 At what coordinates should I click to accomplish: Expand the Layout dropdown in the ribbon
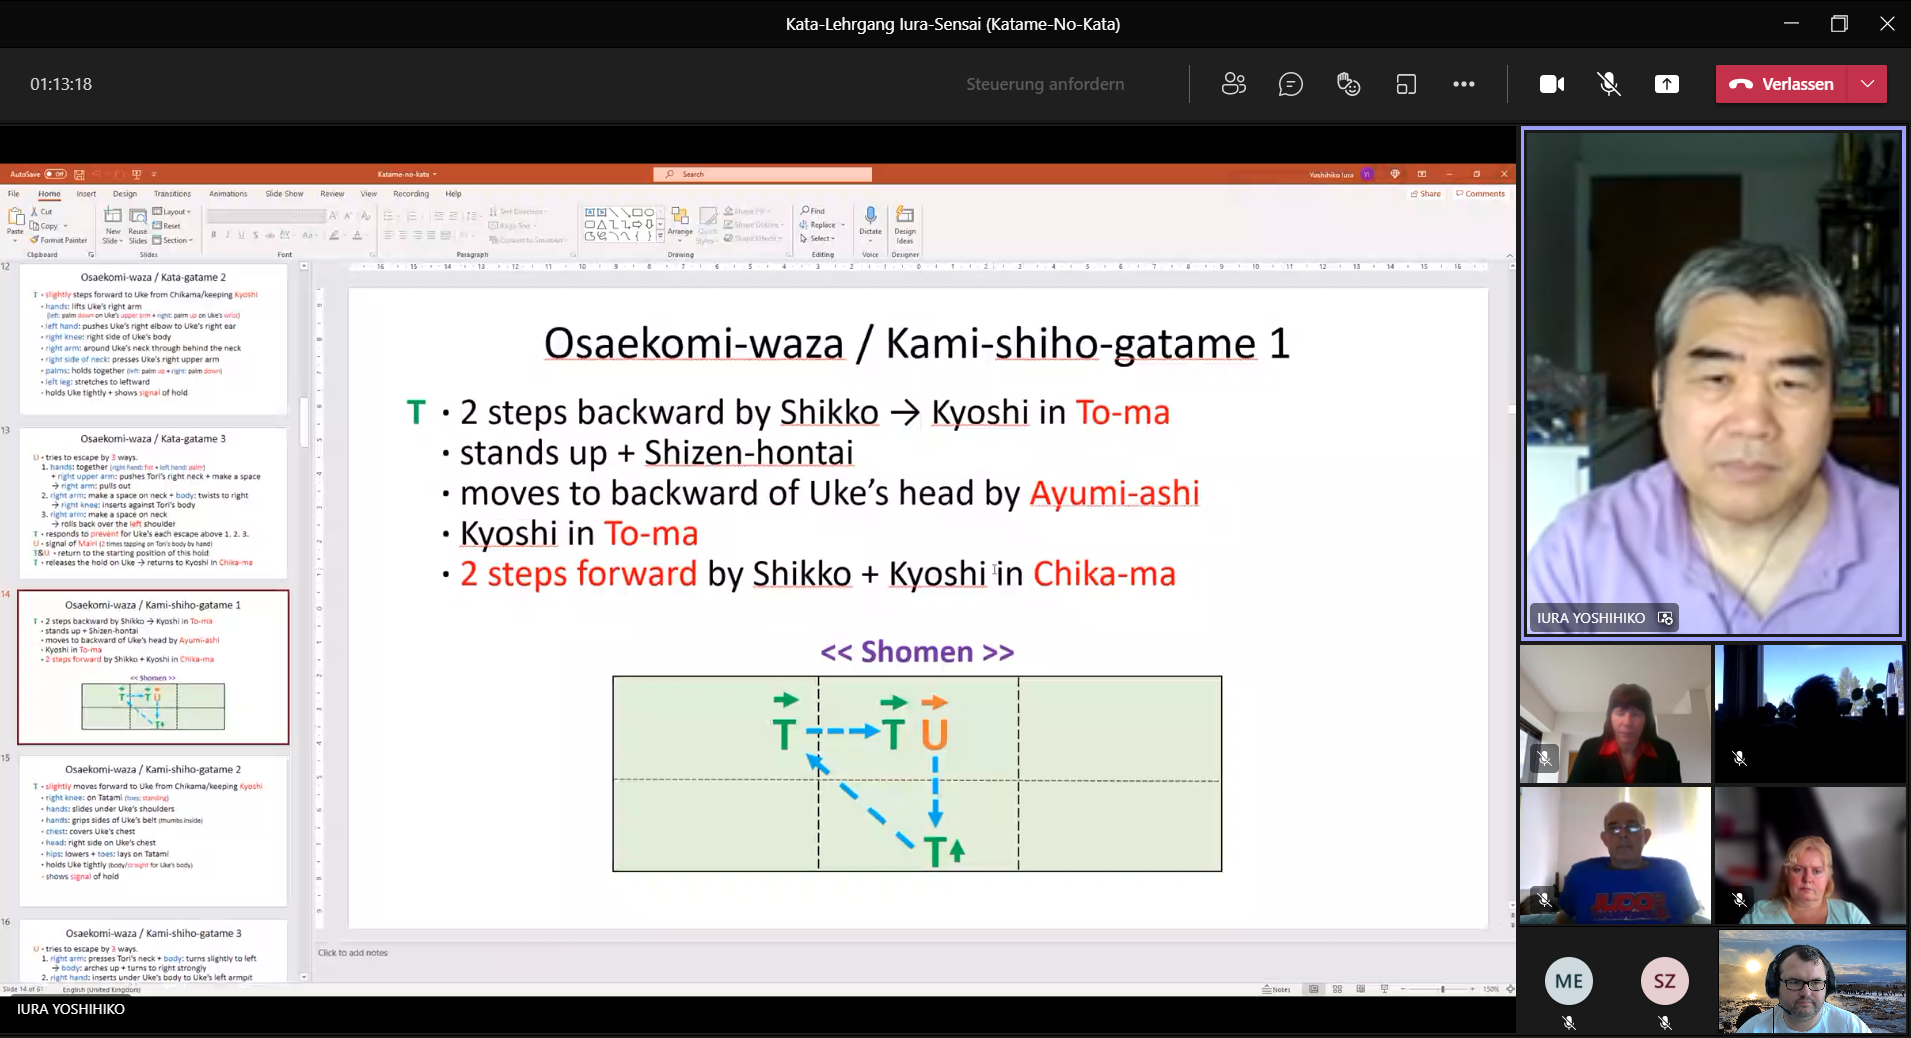tap(174, 212)
